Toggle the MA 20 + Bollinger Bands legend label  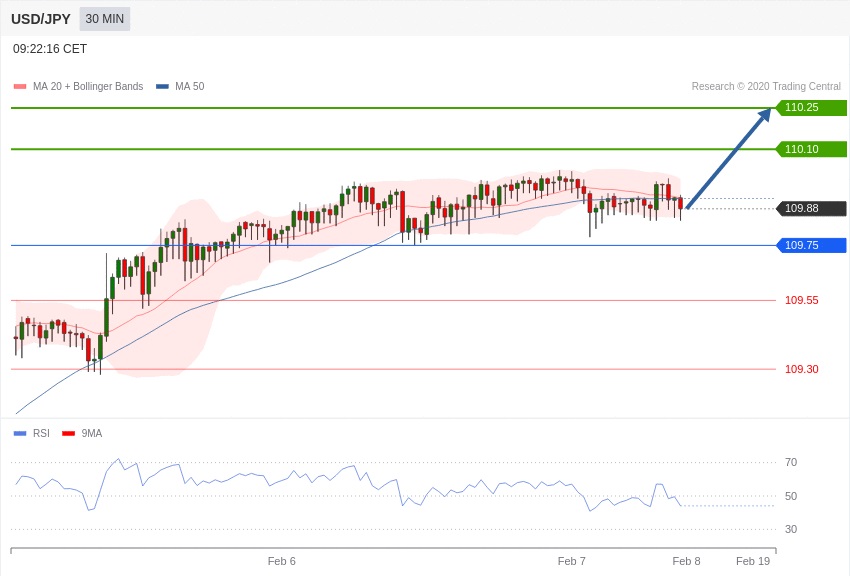point(88,87)
